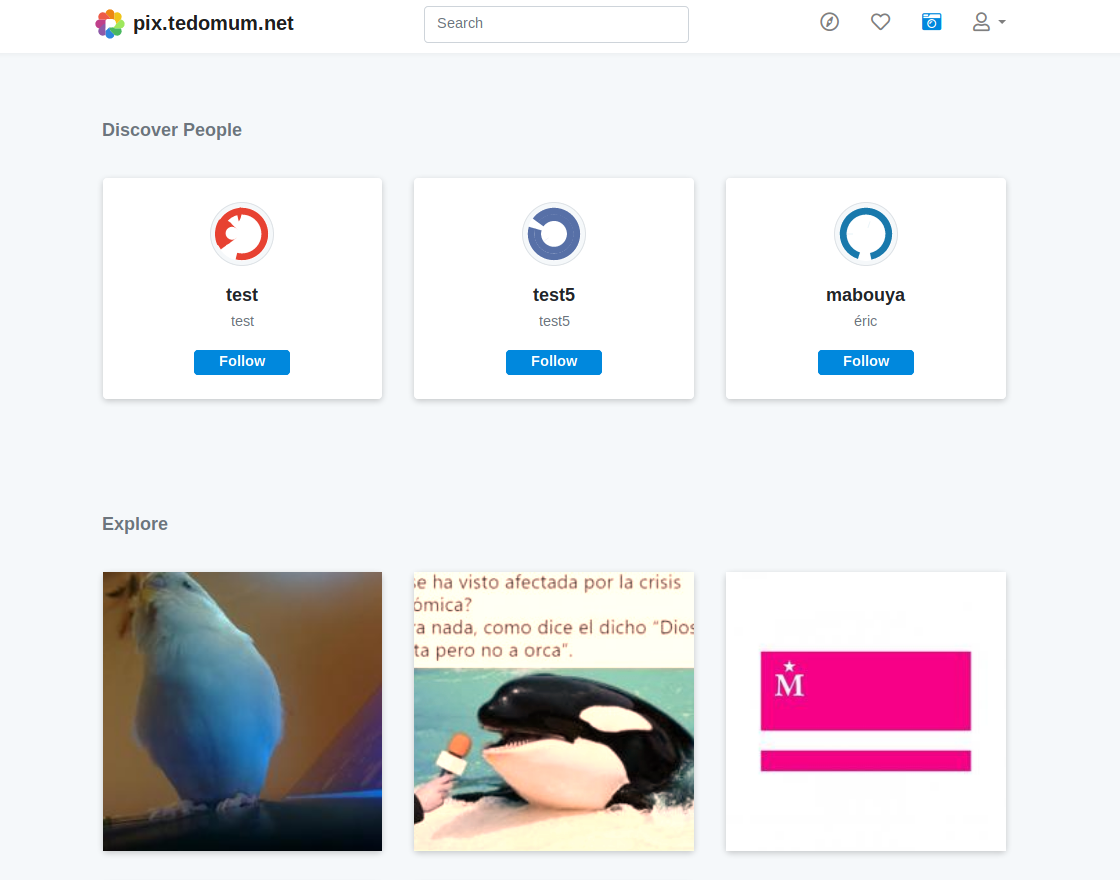Follow the user mabouya
This screenshot has height=880, width=1120.
[x=865, y=362]
